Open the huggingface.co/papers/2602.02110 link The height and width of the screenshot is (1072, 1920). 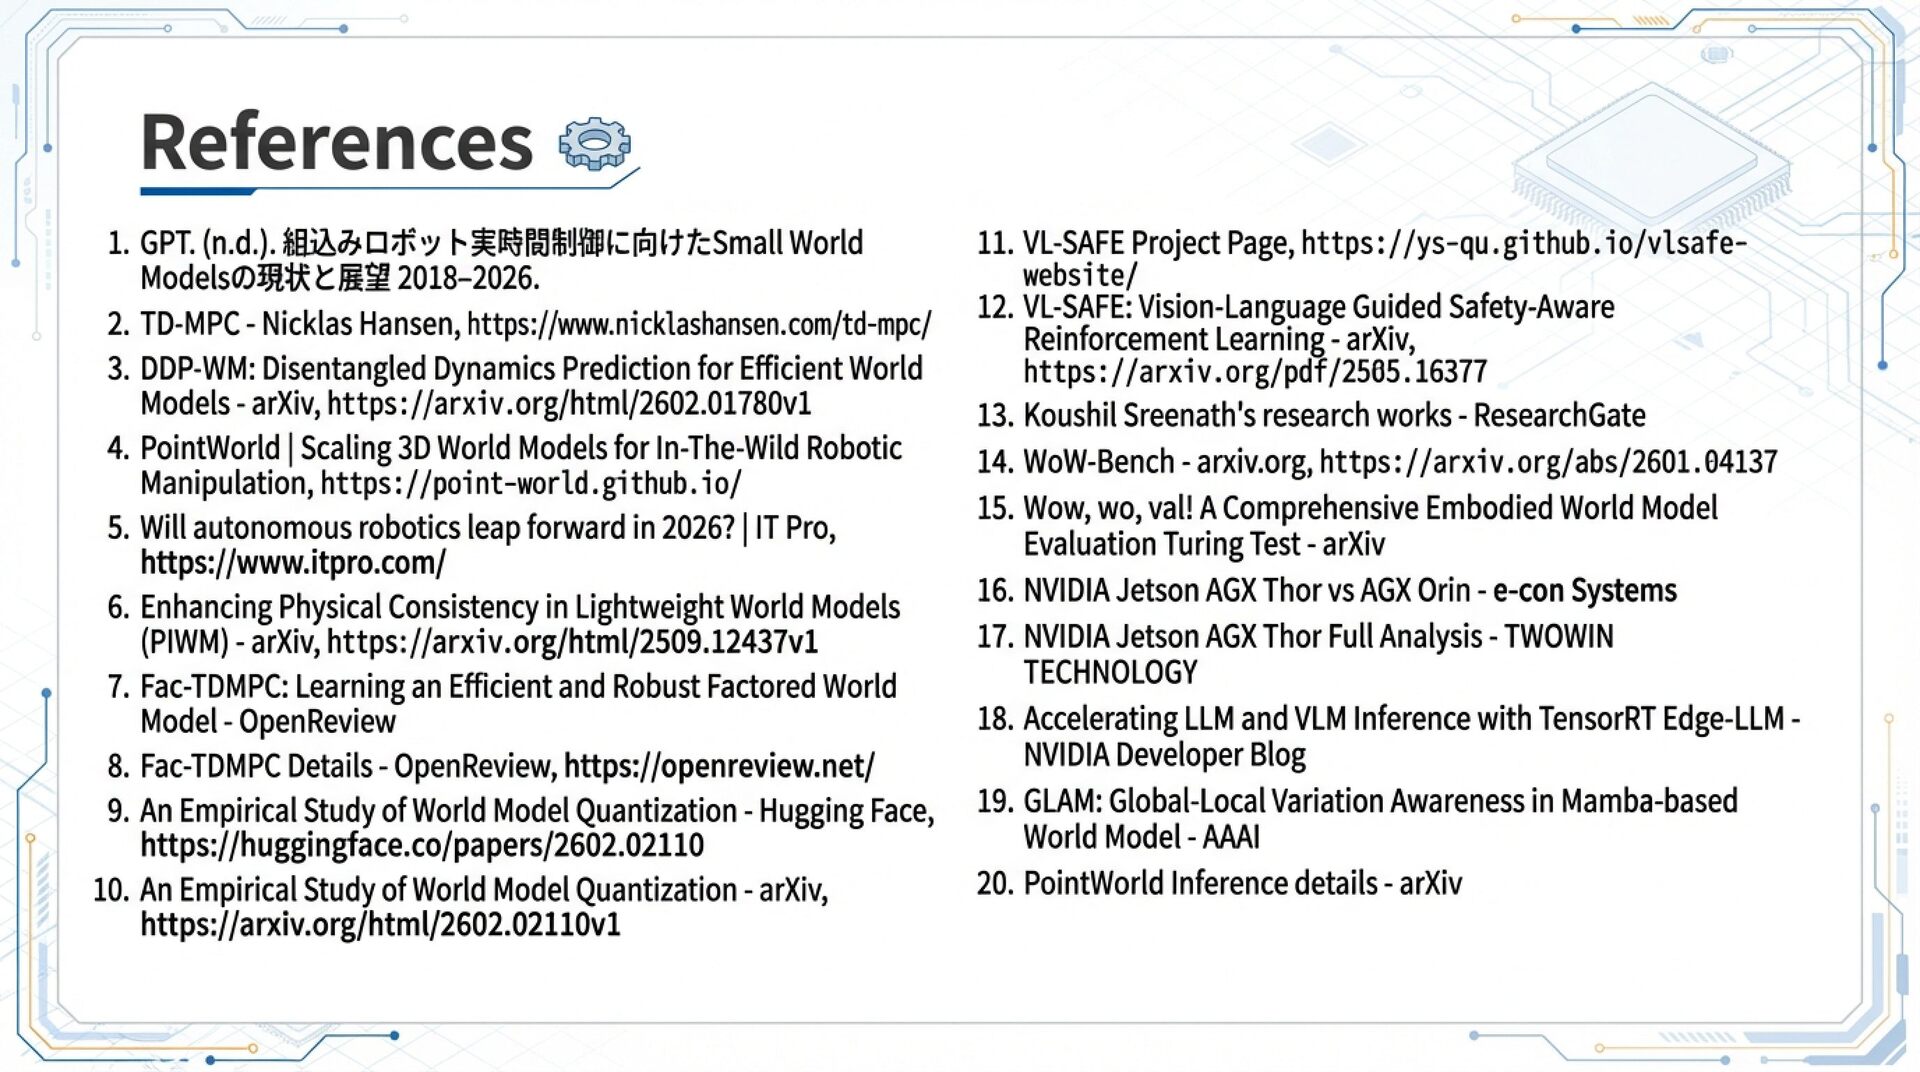pos(422,845)
